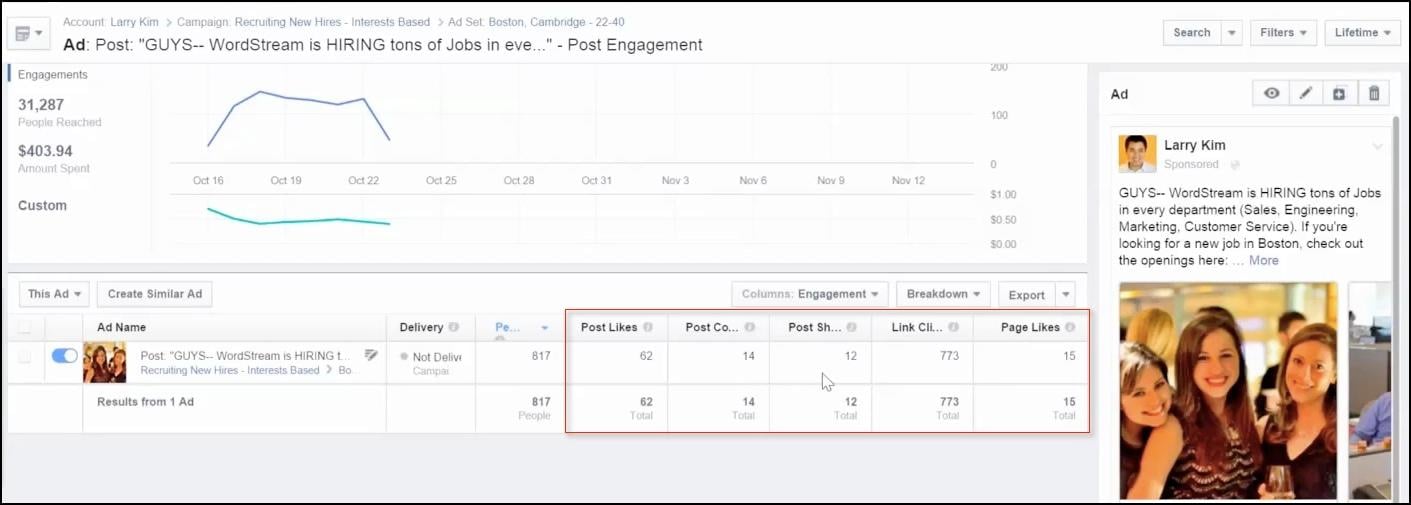Click the ad thumbnail in the table row
This screenshot has height=505, width=1411.
click(x=105, y=362)
